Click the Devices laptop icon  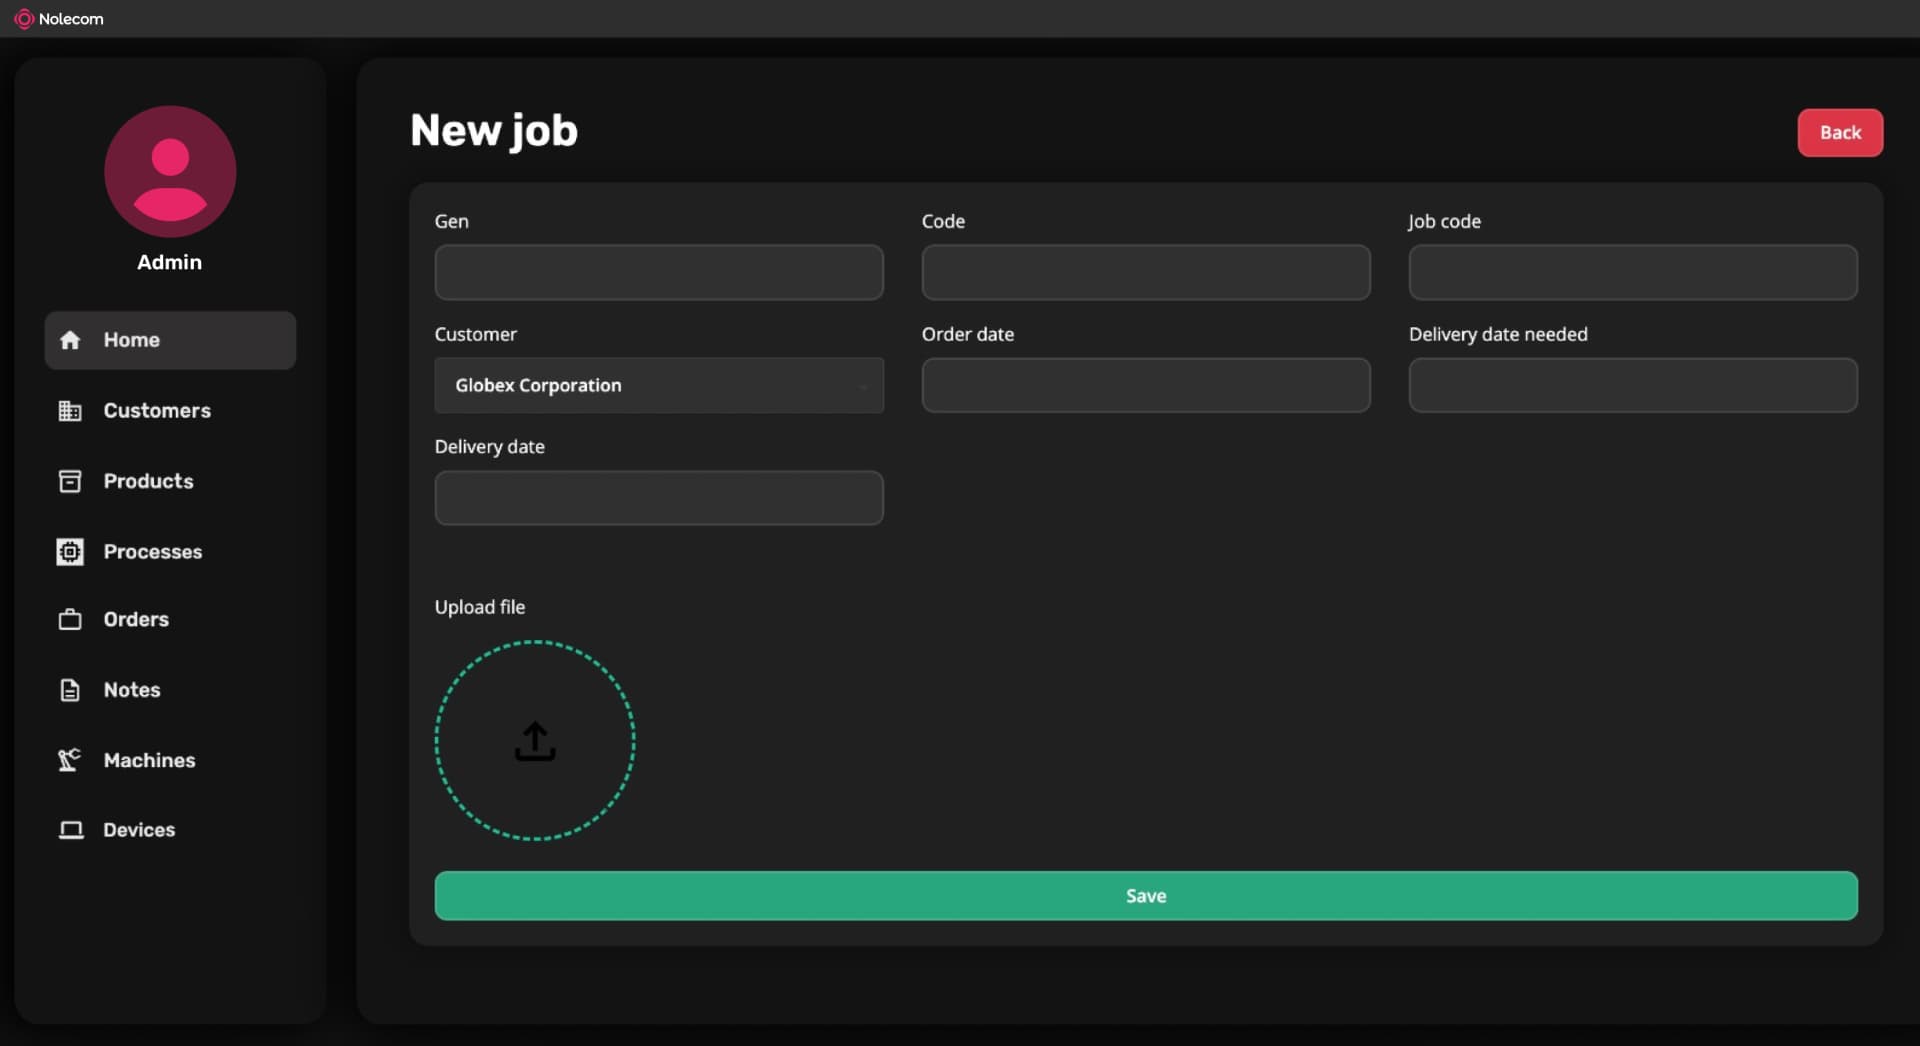[70, 830]
